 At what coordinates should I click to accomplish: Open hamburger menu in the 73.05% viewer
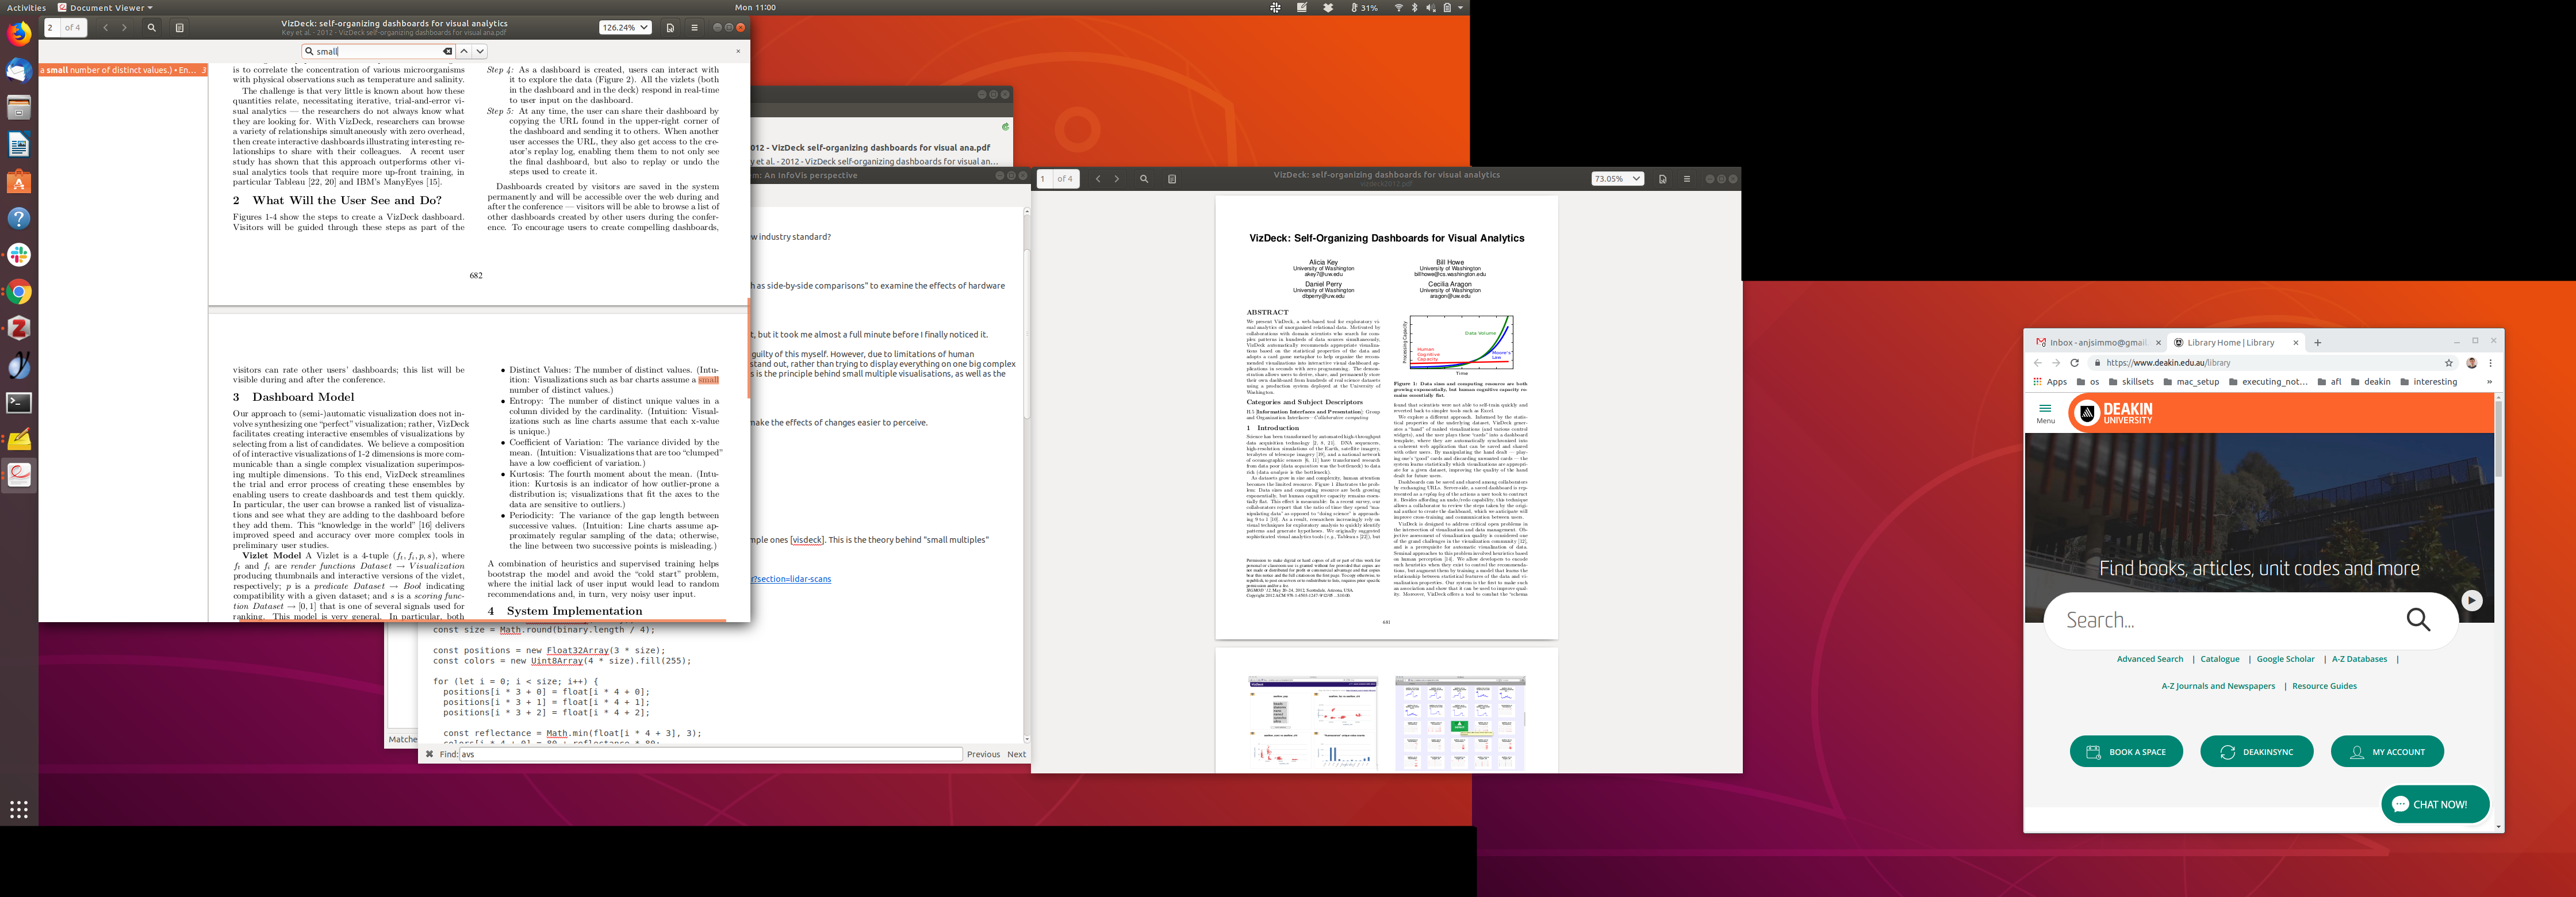click(1687, 179)
